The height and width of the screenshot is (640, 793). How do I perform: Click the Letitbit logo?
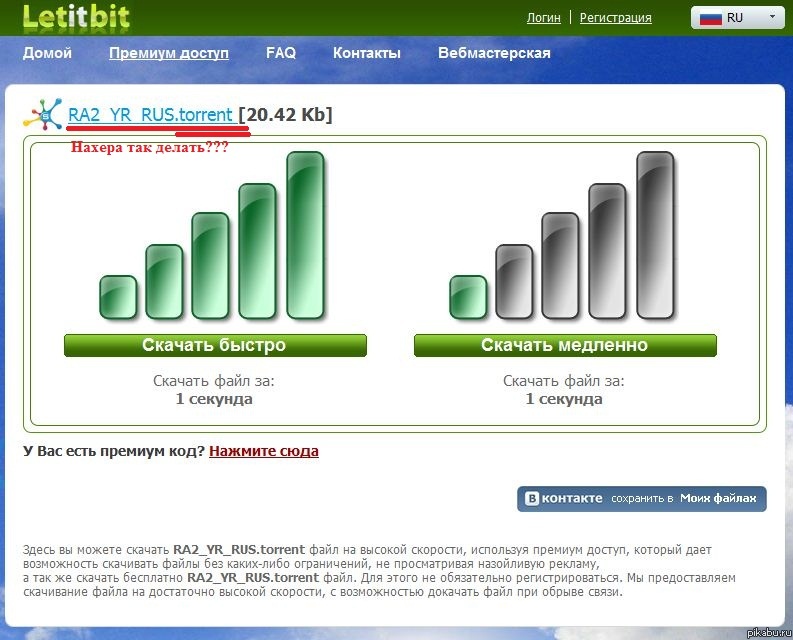pos(78,17)
